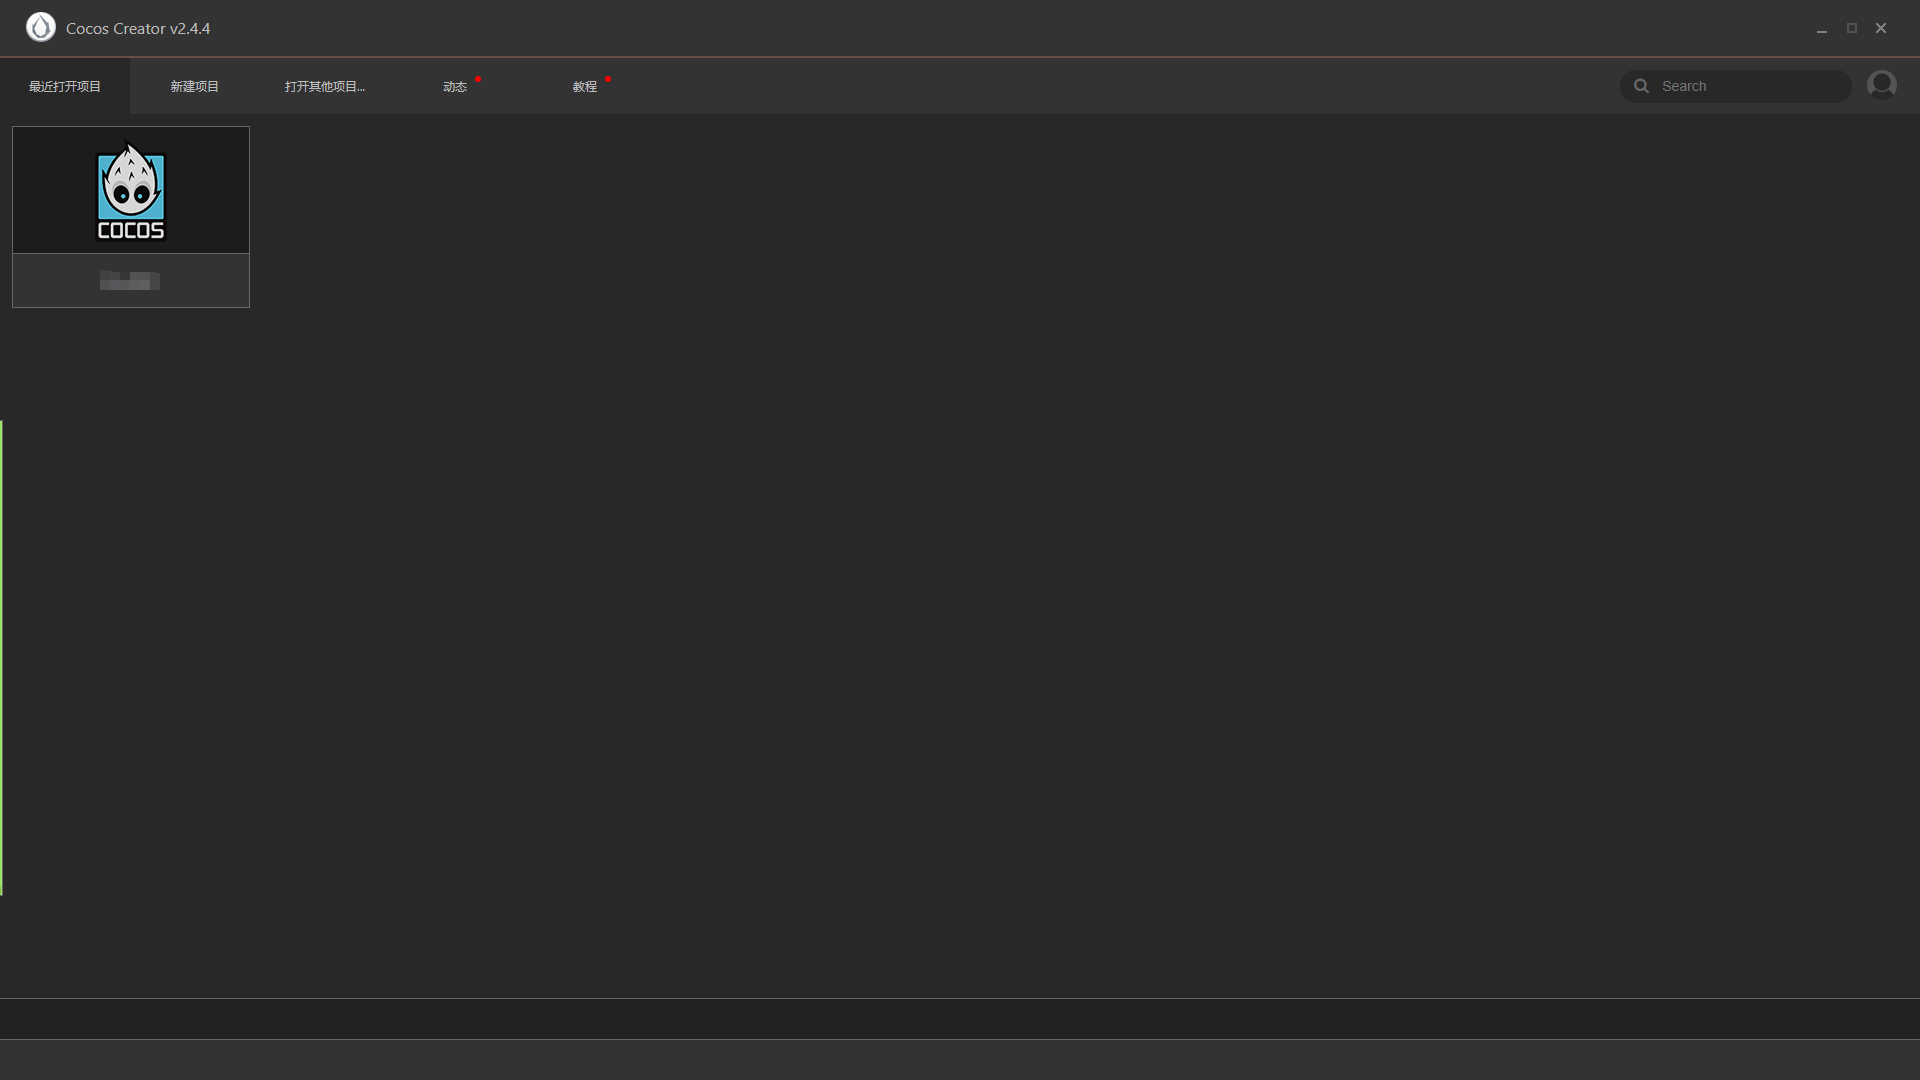Select 打开其他项目... to browse projects
The width and height of the screenshot is (1920, 1080).
pyautogui.click(x=324, y=86)
